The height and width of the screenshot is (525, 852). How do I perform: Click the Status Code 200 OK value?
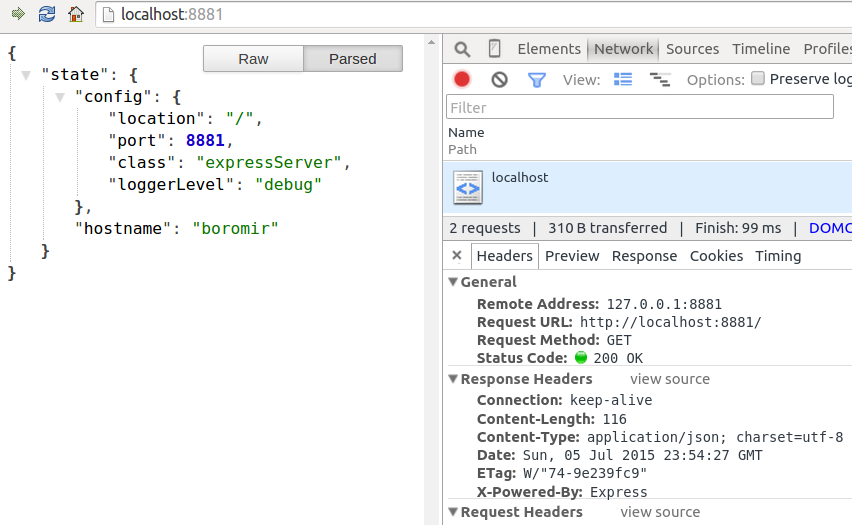point(618,358)
